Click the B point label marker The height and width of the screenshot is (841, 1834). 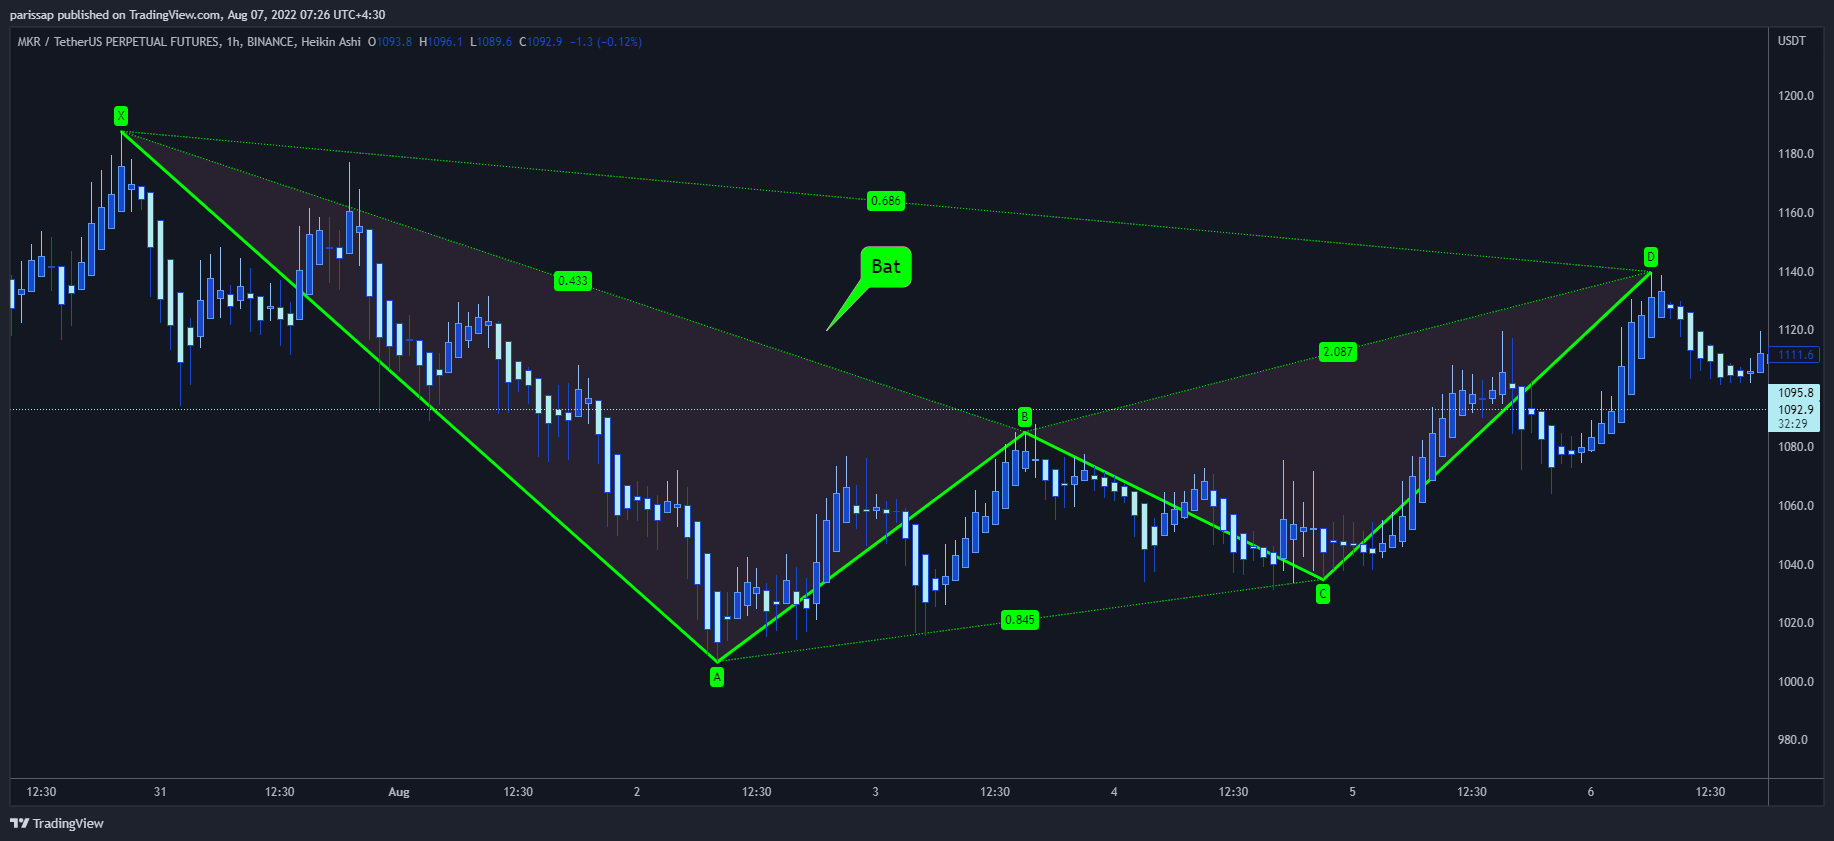point(1025,417)
